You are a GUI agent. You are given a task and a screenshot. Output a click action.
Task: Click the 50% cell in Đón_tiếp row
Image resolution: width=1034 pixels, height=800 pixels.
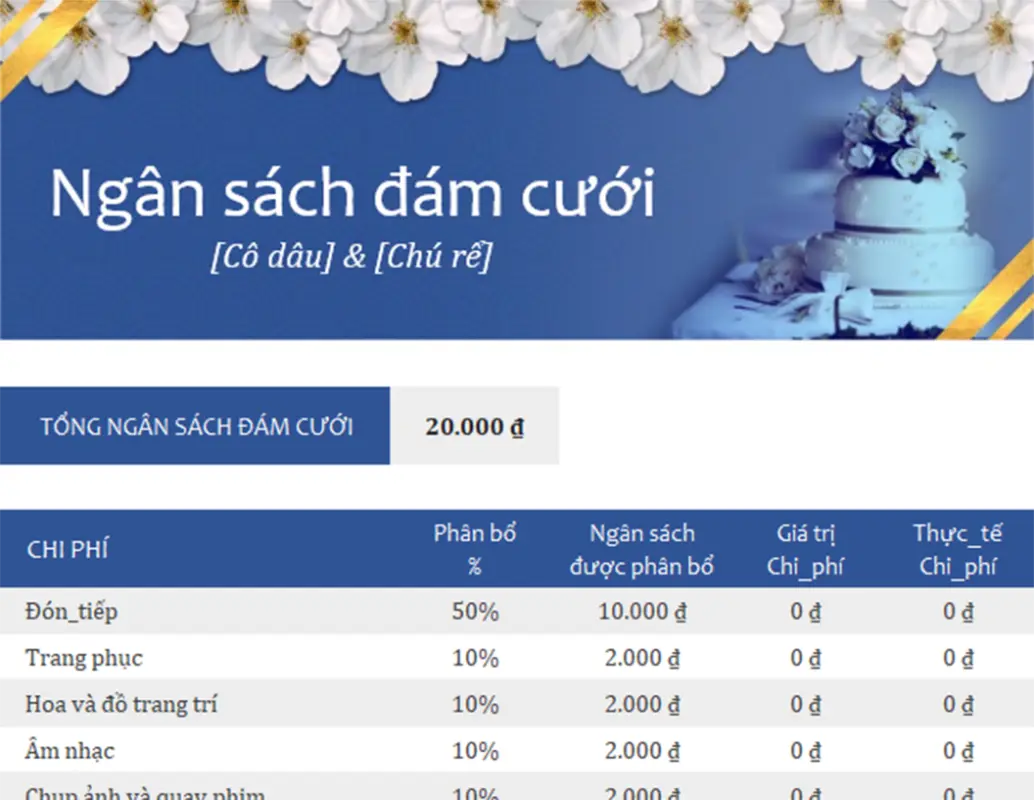(x=475, y=611)
